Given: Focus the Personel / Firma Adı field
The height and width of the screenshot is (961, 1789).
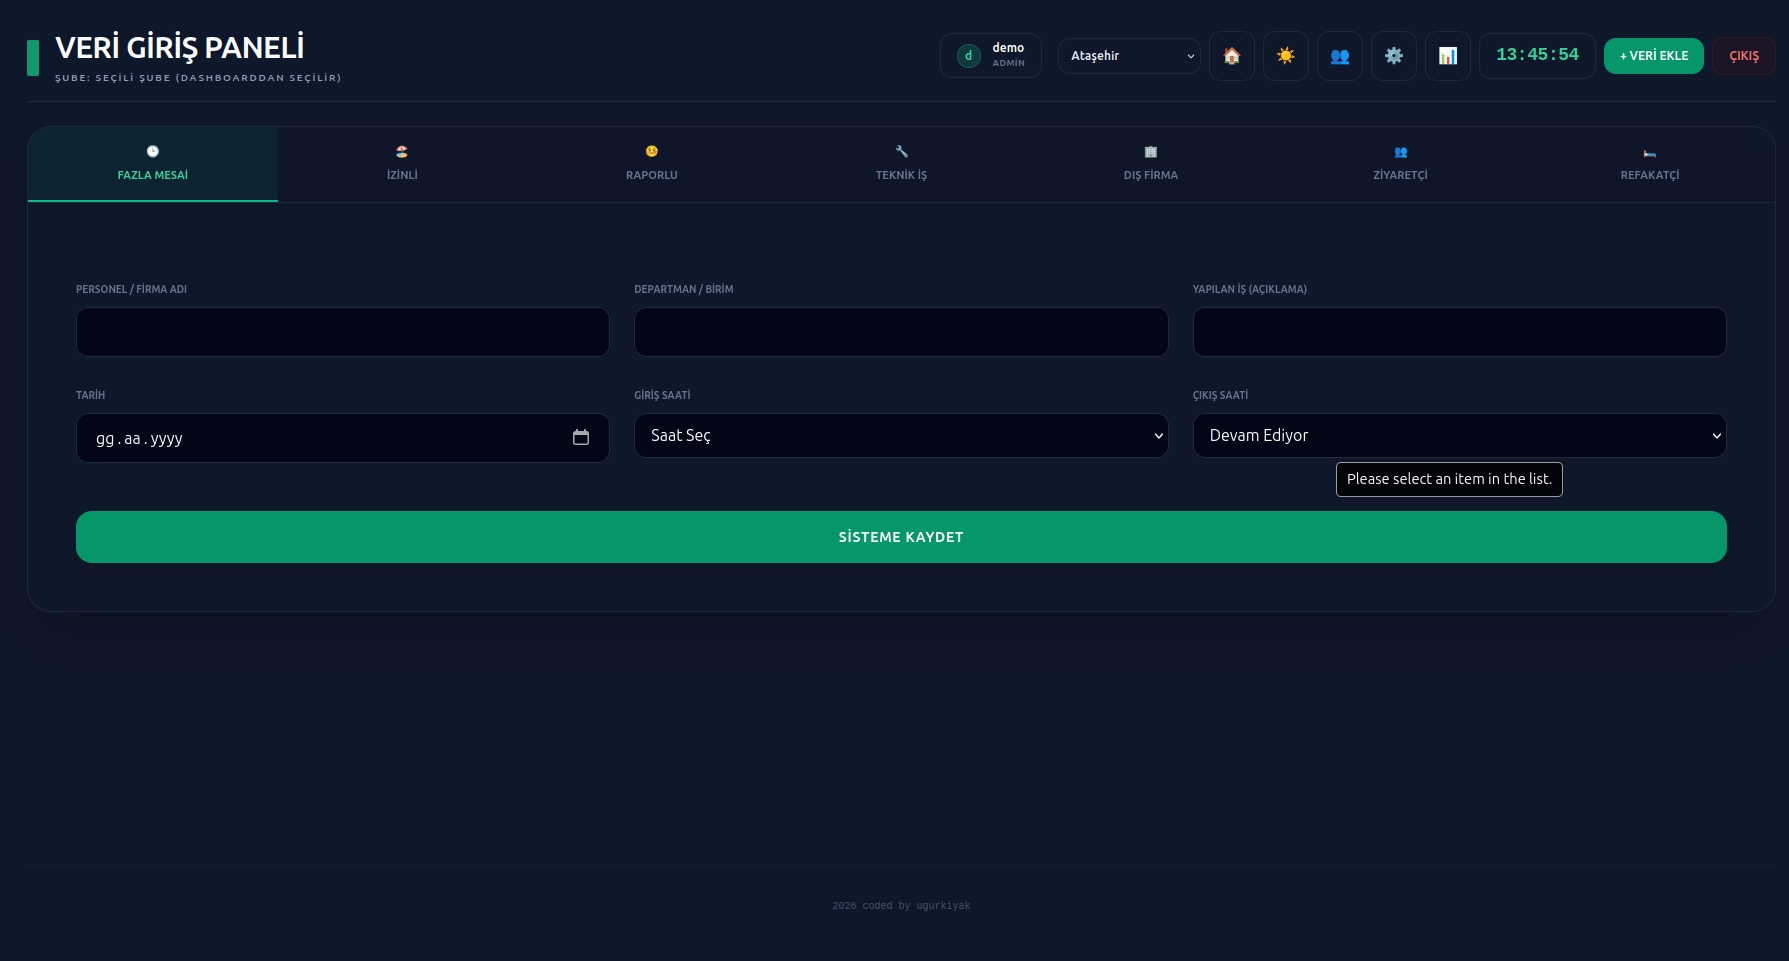Looking at the screenshot, I should (x=343, y=332).
